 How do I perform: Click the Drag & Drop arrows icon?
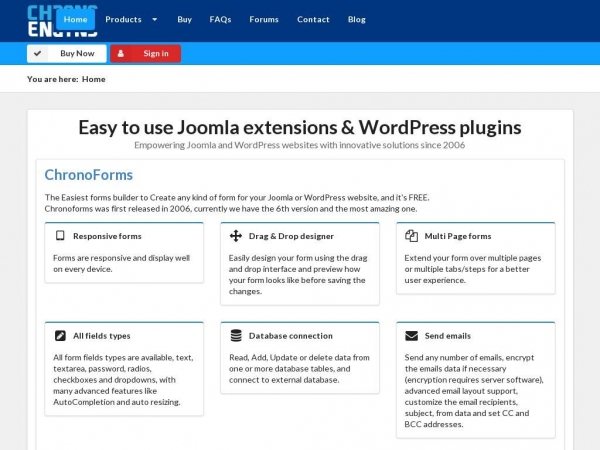click(x=236, y=236)
